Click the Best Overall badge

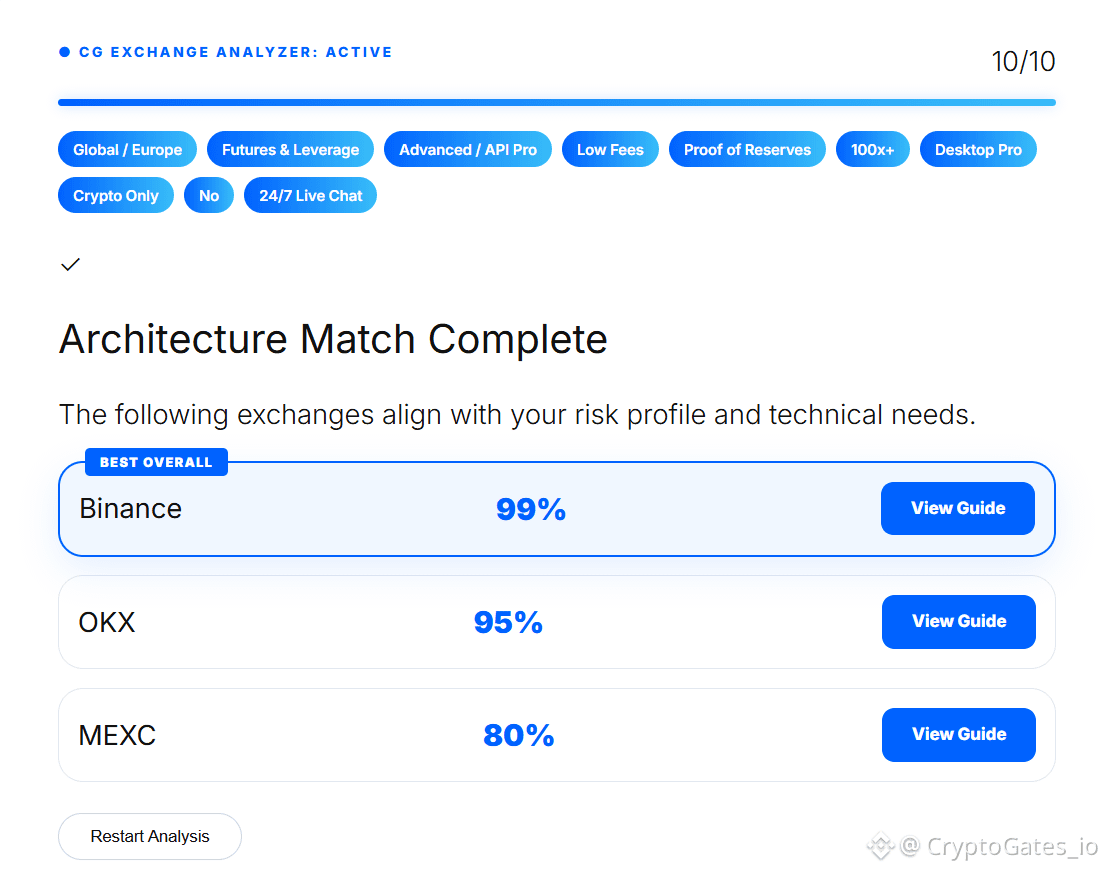[x=157, y=462]
